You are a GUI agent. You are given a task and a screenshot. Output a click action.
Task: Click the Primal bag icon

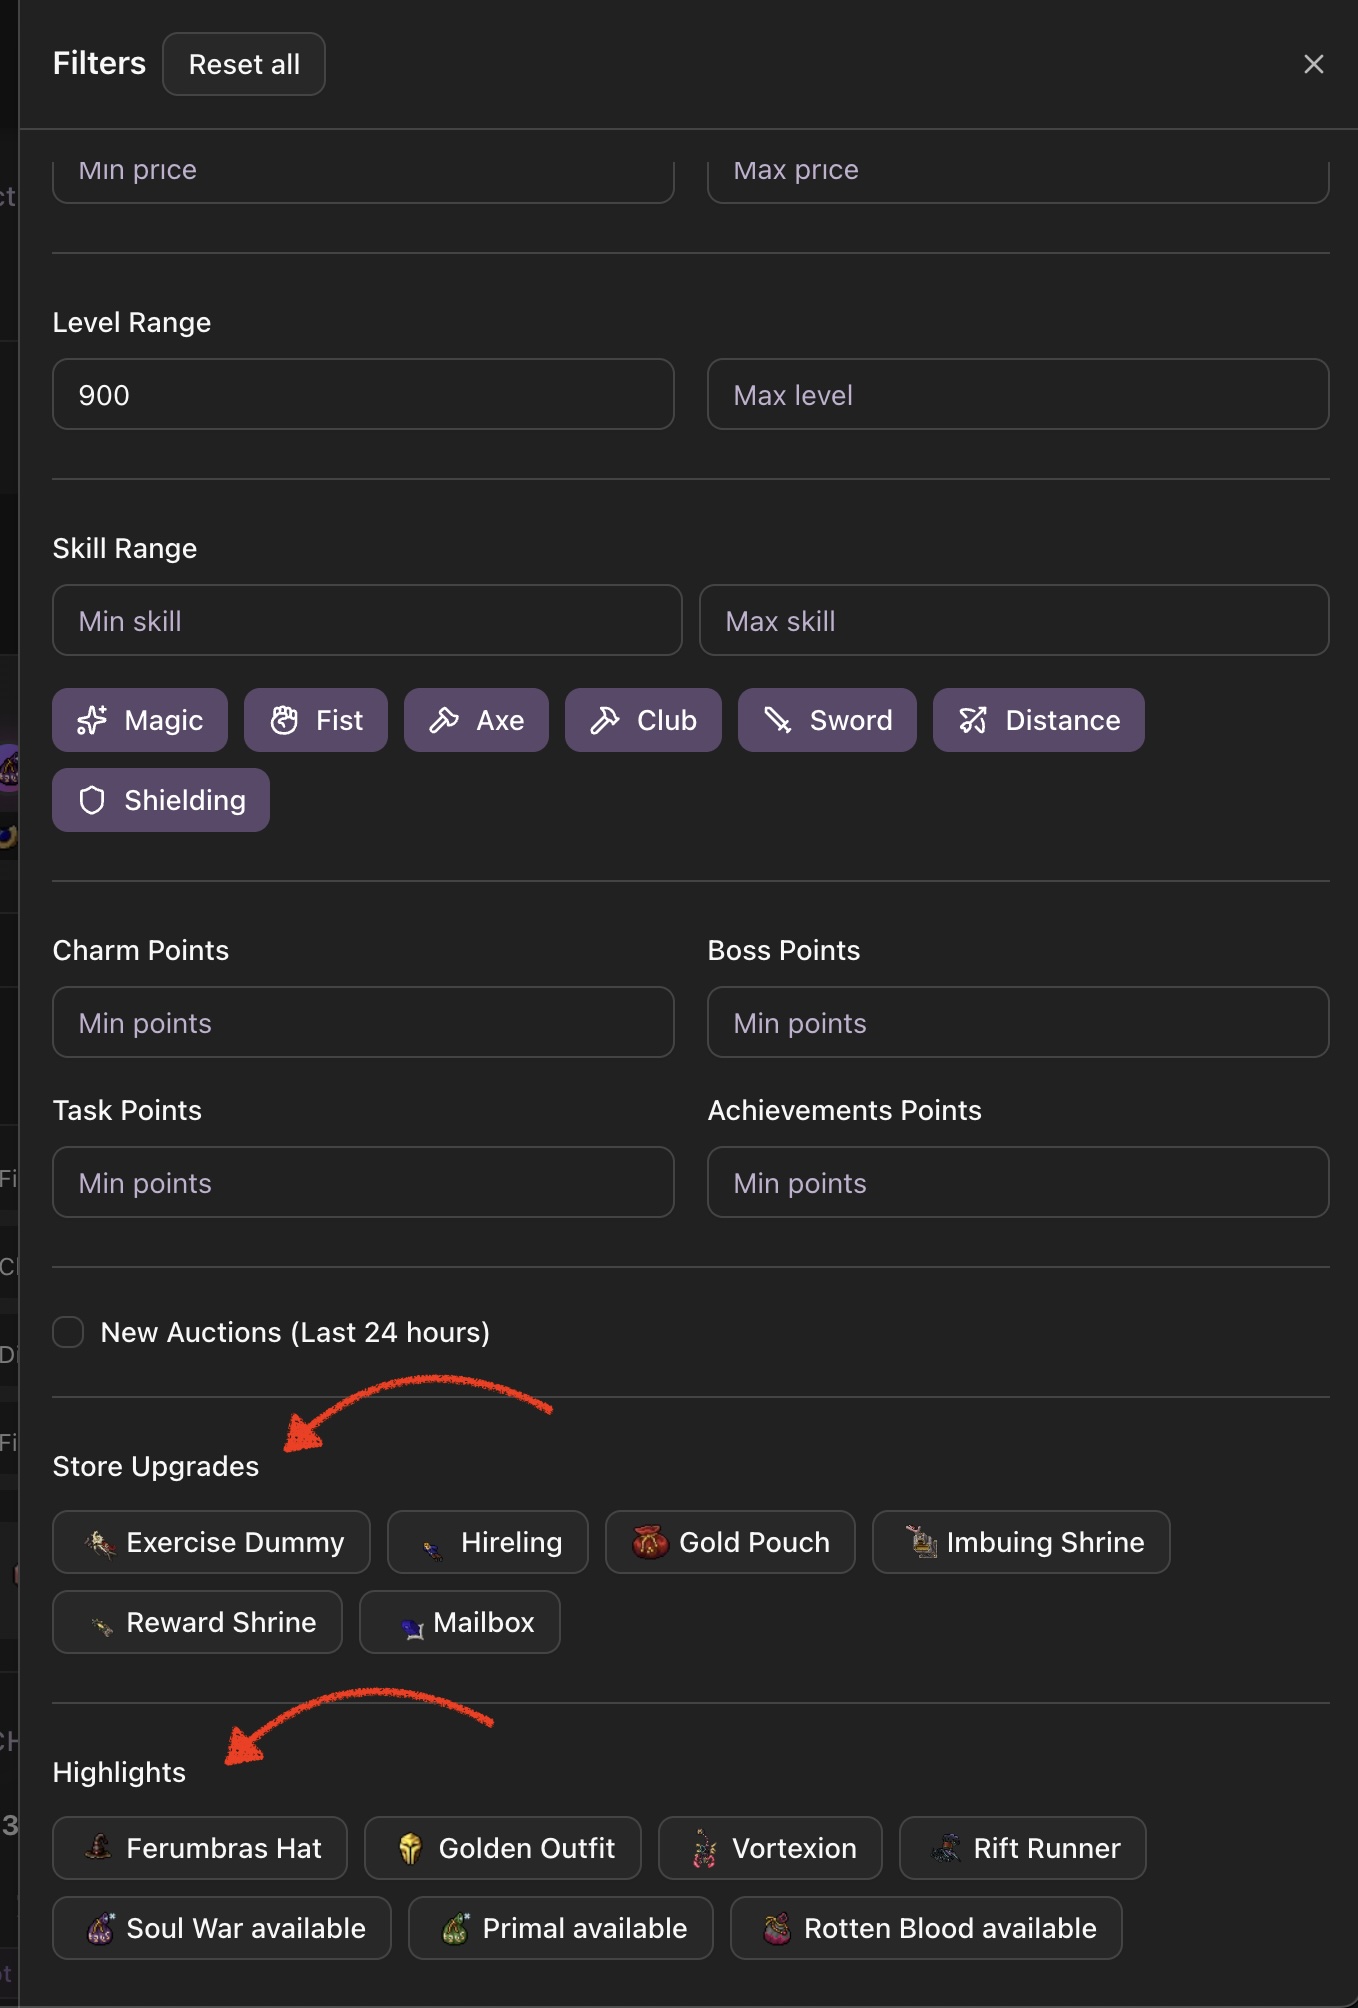[456, 1928]
